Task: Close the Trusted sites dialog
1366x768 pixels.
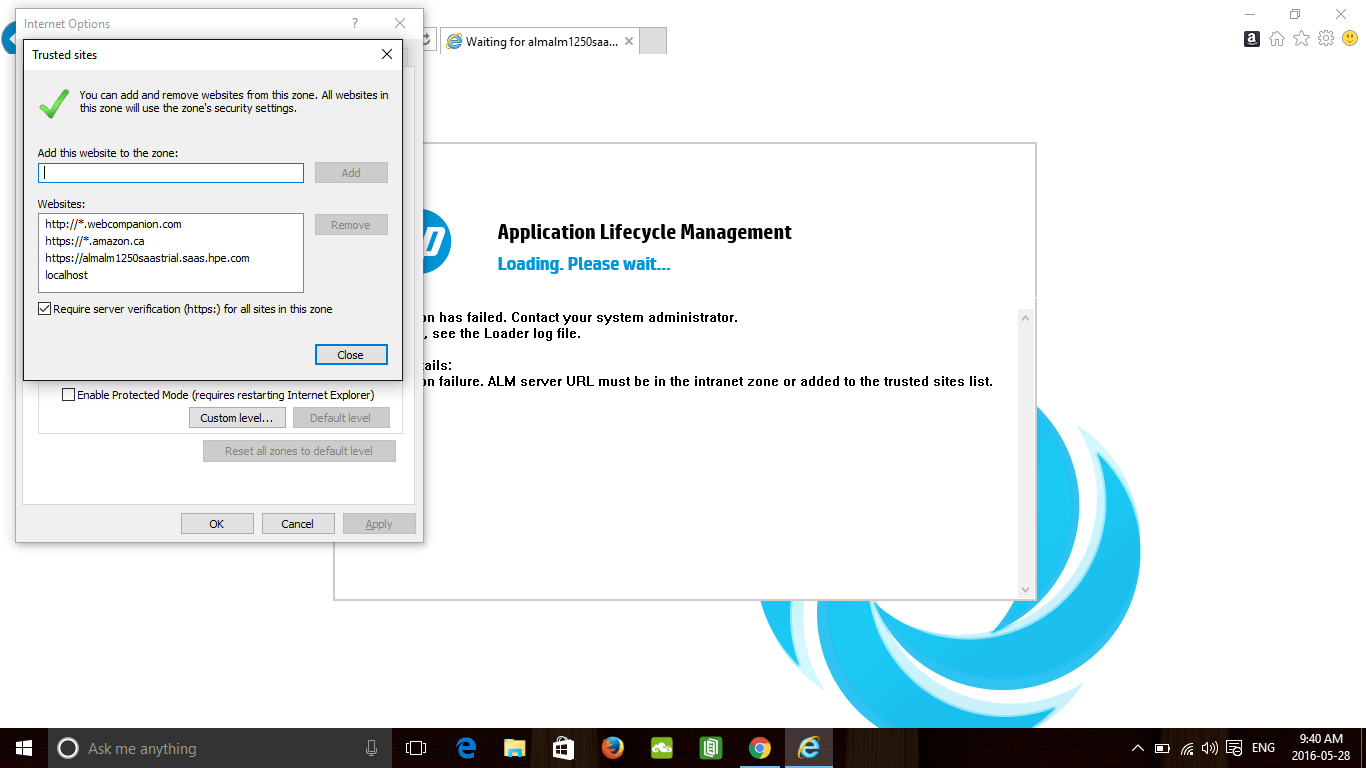Action: [351, 354]
